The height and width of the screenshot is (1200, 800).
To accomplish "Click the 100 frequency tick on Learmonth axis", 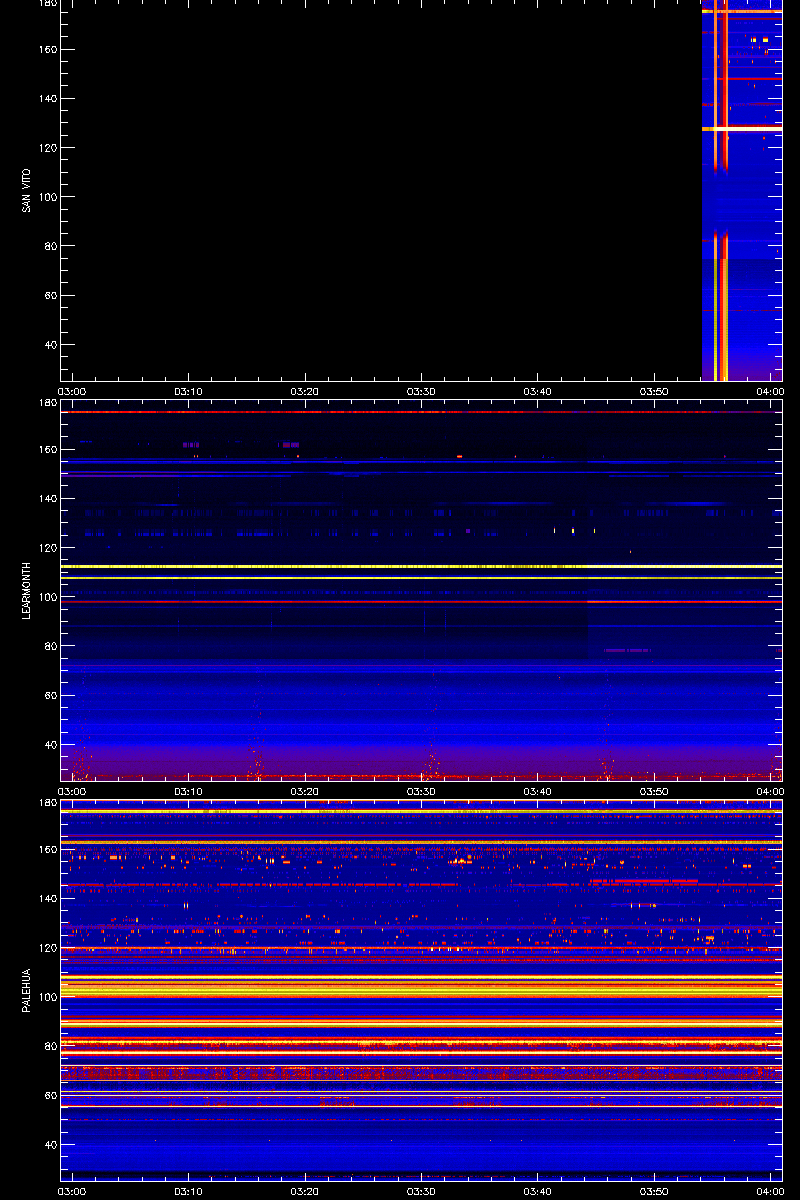I will click(x=46, y=597).
